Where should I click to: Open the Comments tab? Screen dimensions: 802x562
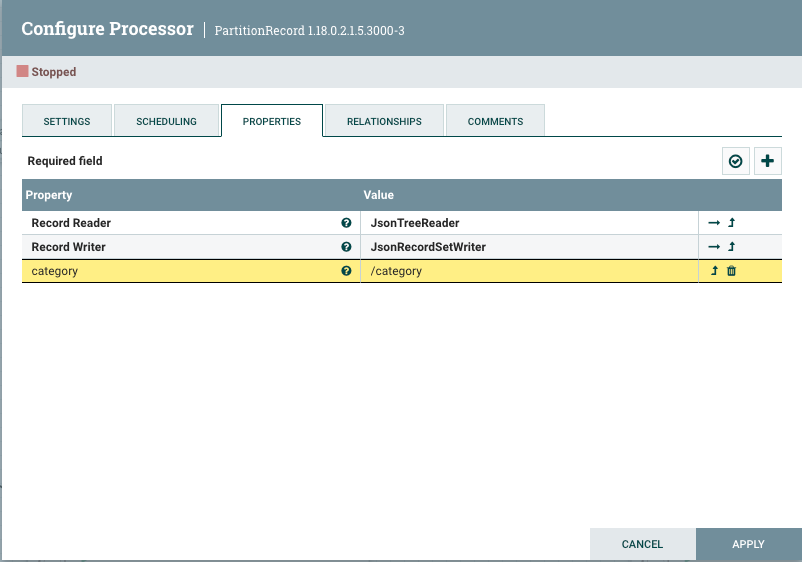[x=495, y=121]
